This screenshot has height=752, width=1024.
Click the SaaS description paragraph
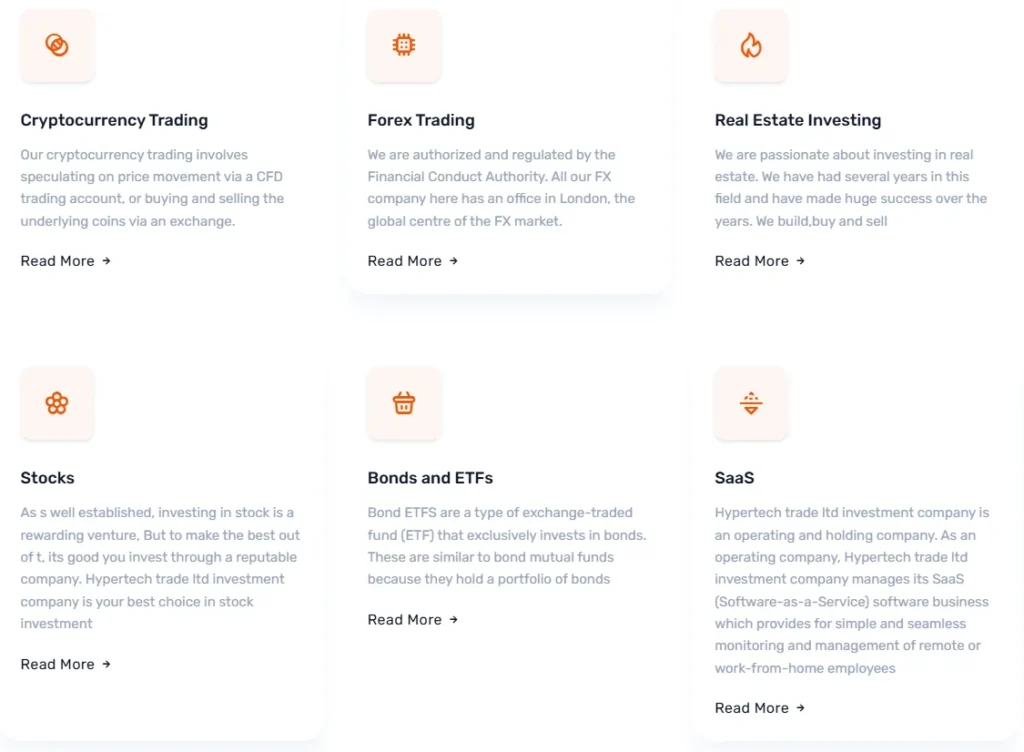coord(852,590)
